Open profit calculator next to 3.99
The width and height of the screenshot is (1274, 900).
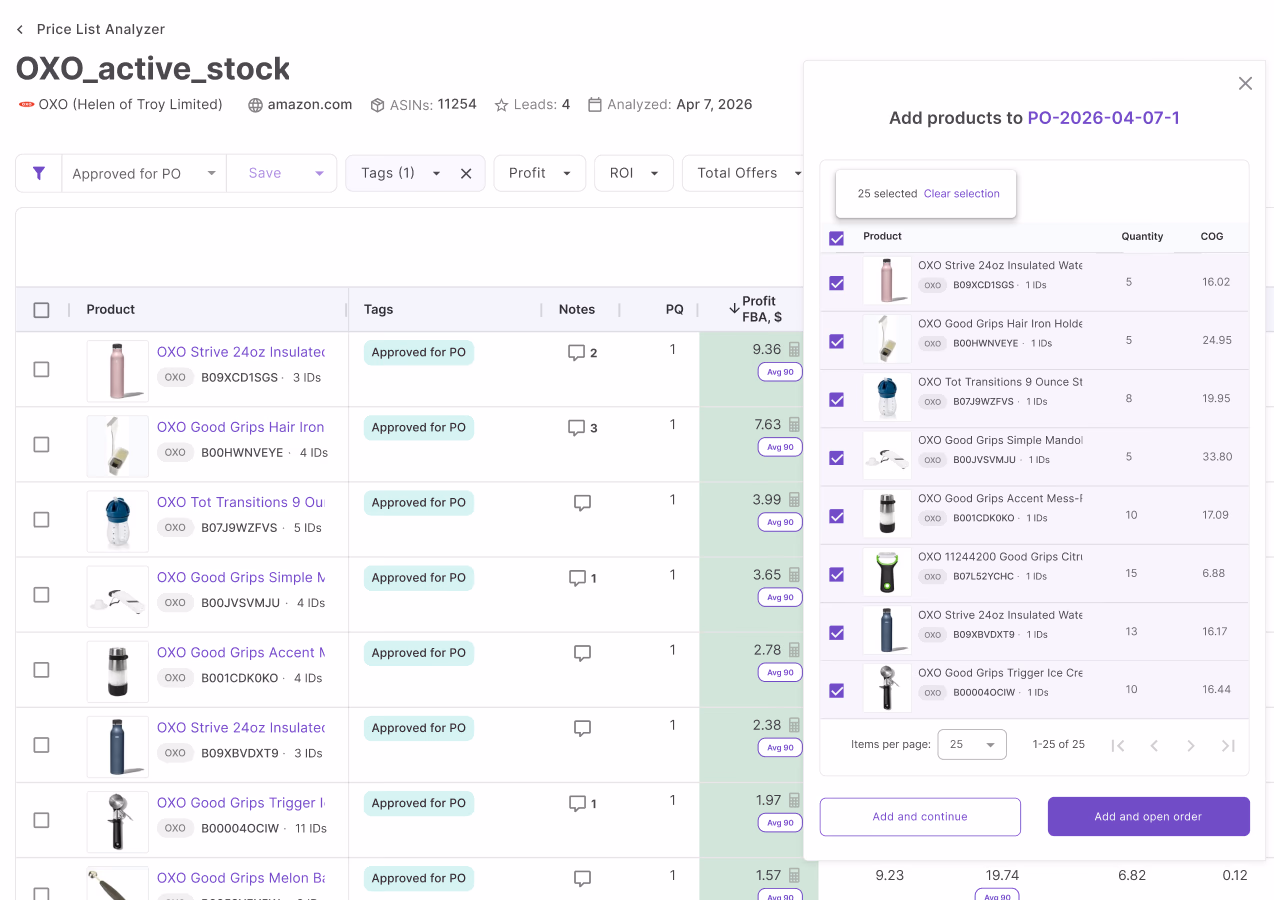click(794, 499)
